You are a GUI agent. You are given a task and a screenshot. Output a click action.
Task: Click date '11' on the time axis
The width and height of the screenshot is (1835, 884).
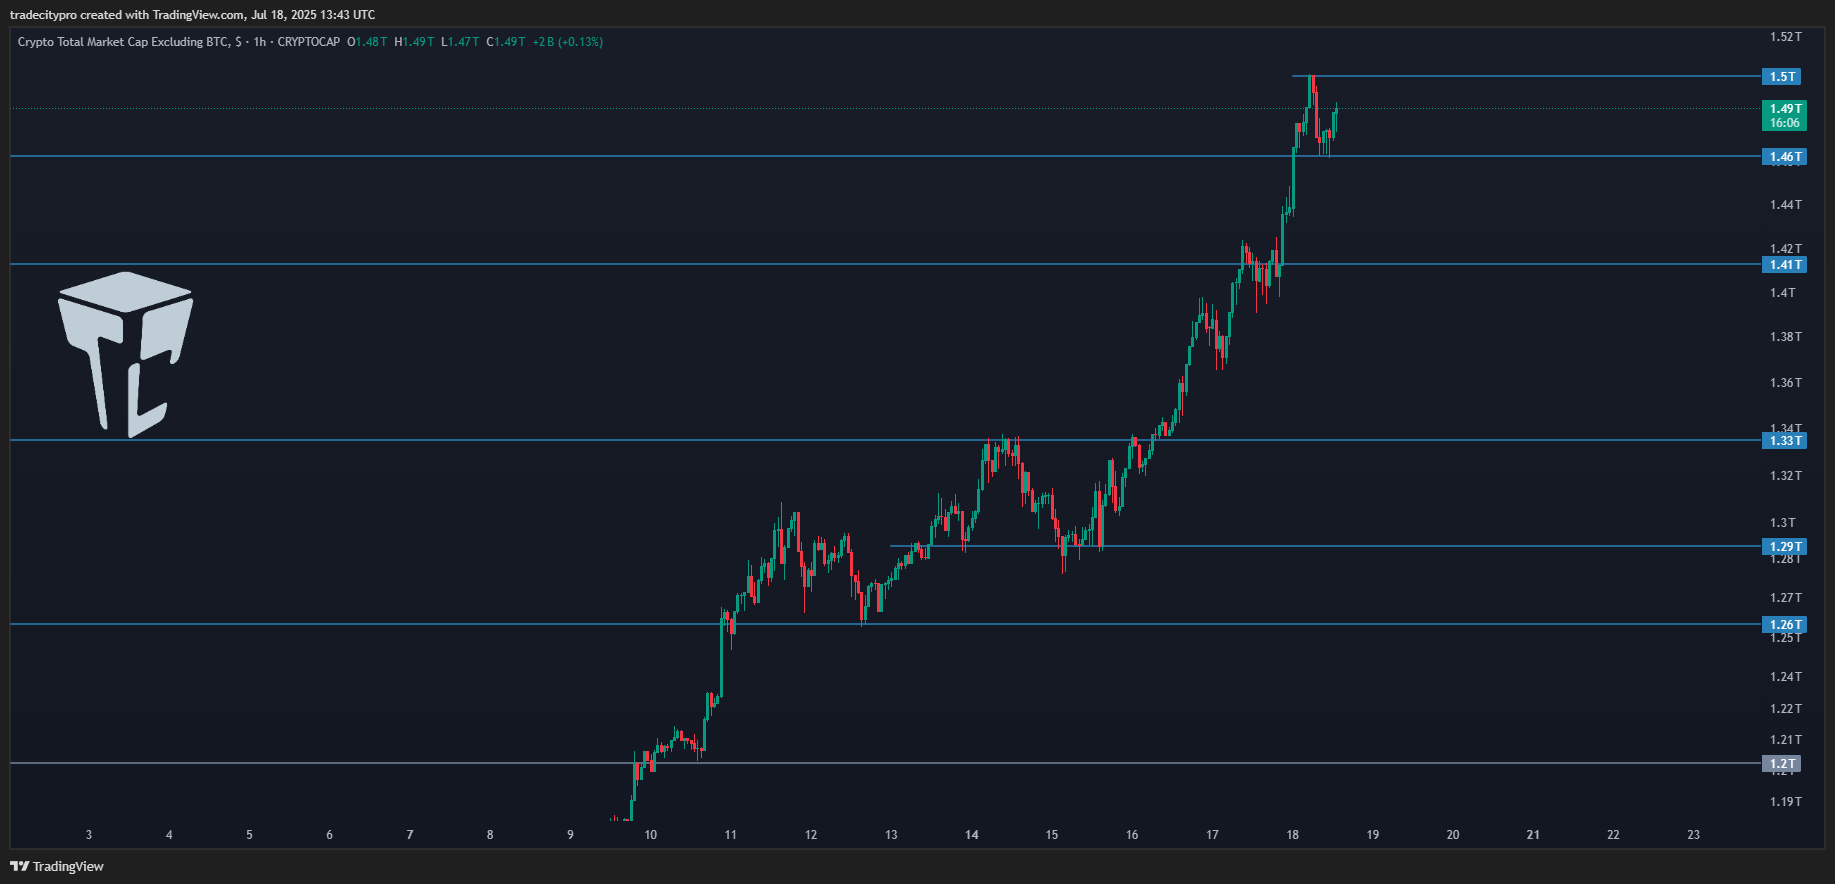(731, 835)
